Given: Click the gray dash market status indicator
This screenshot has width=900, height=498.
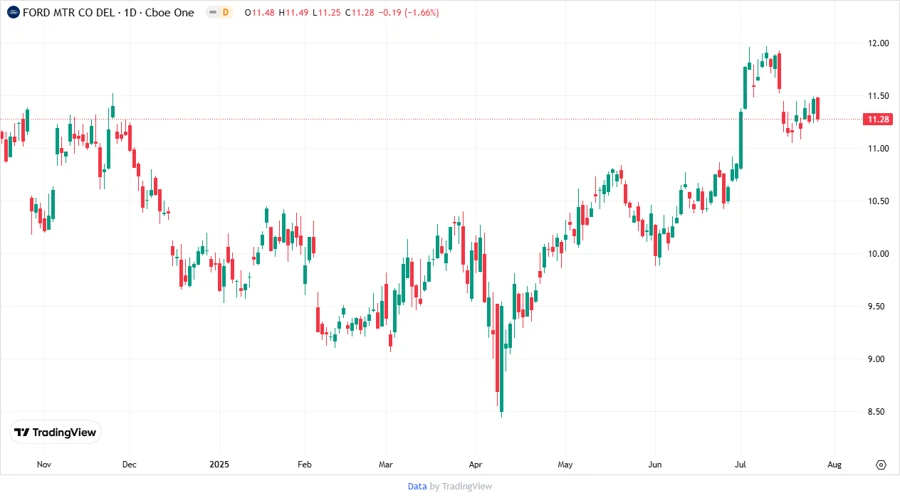Looking at the screenshot, I should [x=212, y=12].
